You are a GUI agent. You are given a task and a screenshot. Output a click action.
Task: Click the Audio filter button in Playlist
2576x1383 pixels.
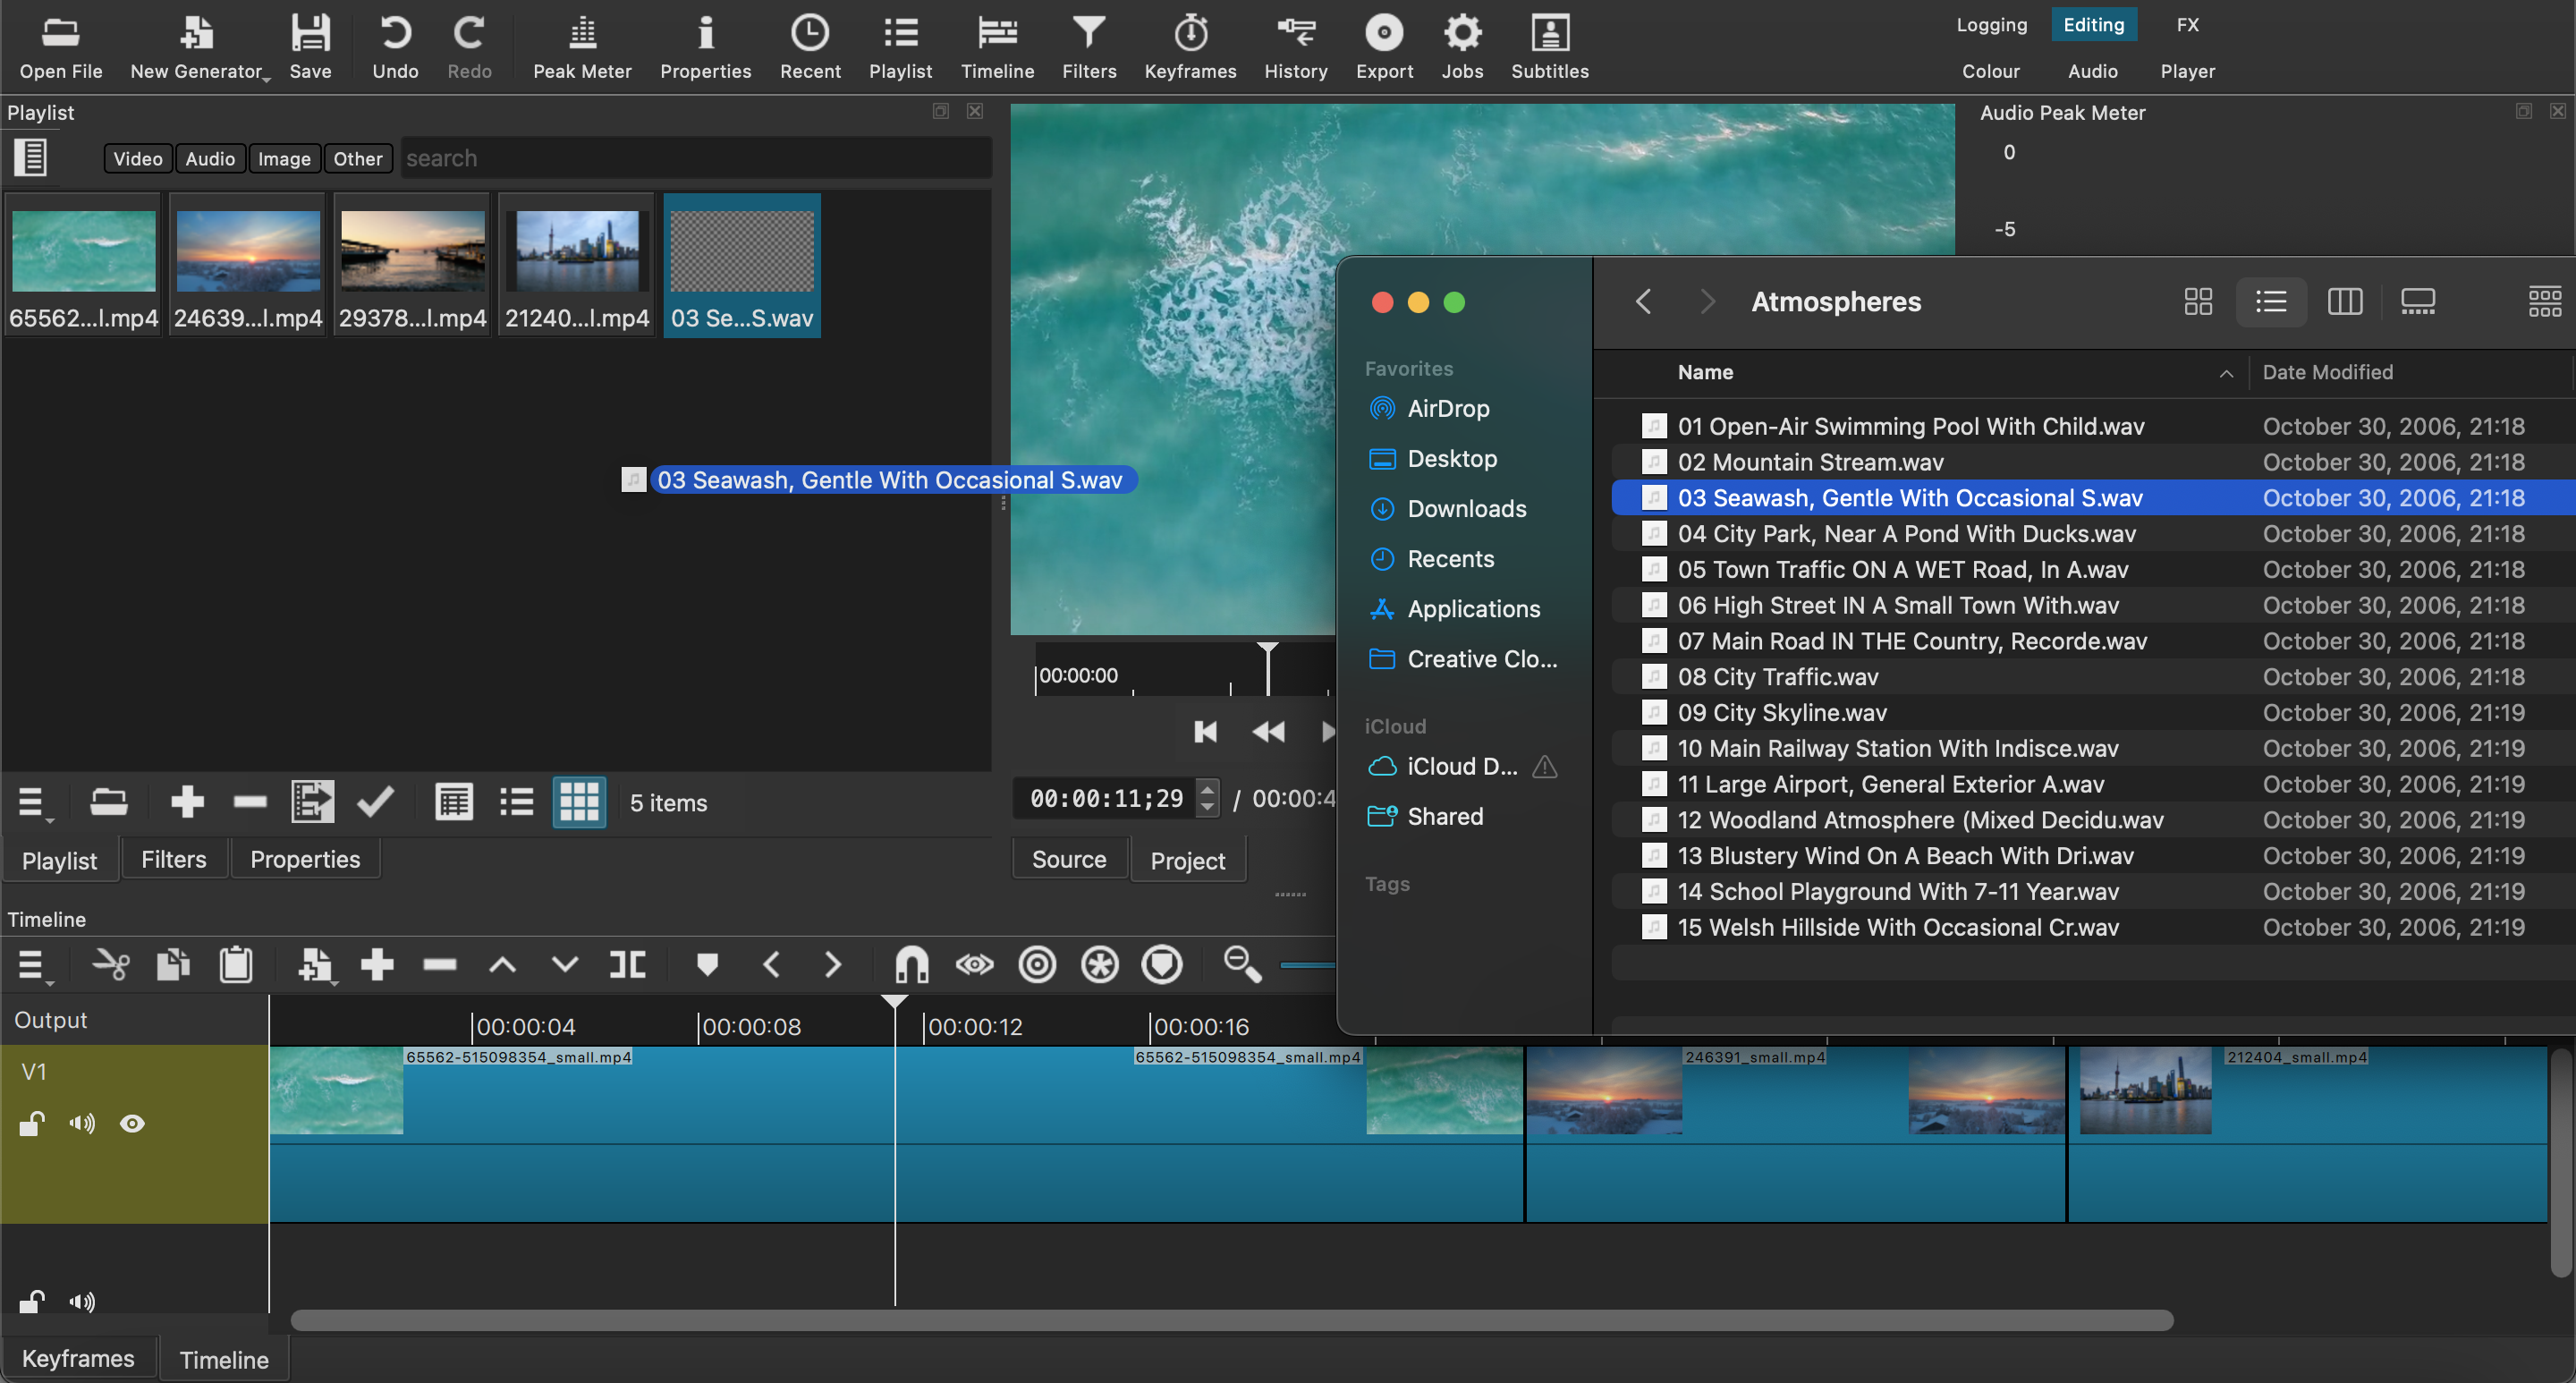click(210, 158)
